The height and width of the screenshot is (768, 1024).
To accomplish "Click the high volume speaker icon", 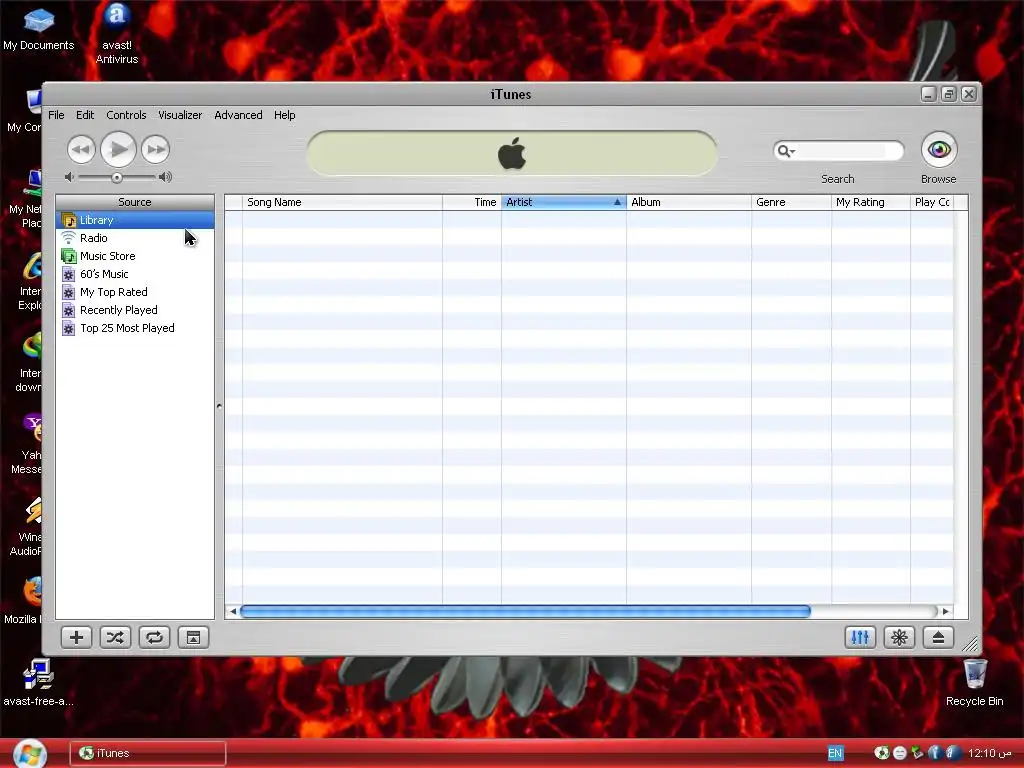I will point(165,177).
